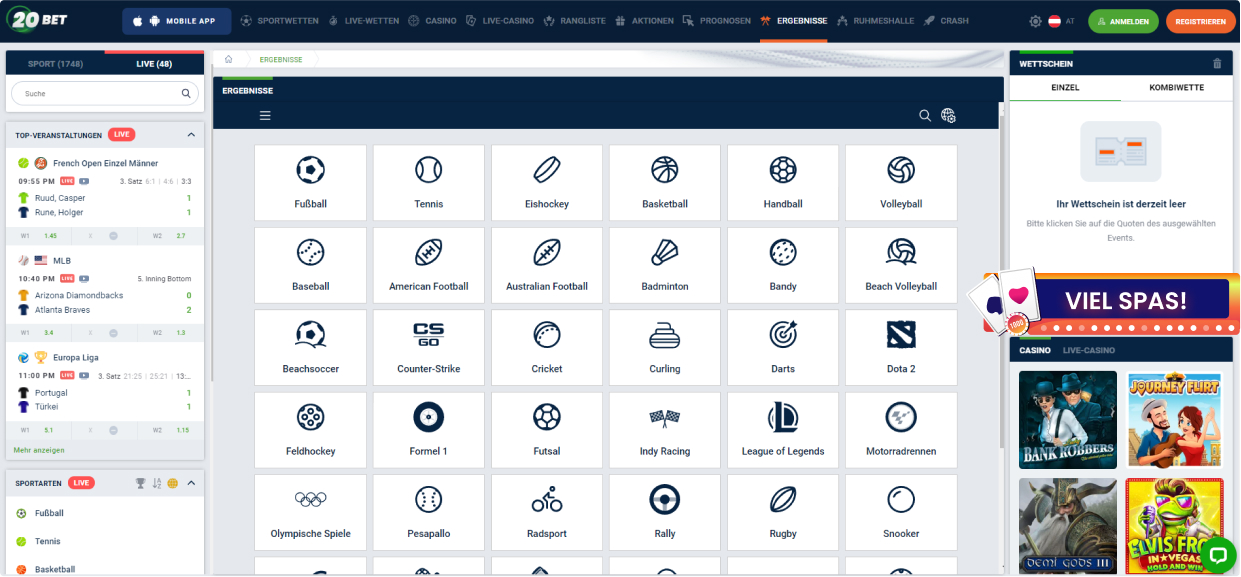1241x577 pixels.
Task: Open the globe timezone settings icon
Action: pyautogui.click(x=948, y=116)
